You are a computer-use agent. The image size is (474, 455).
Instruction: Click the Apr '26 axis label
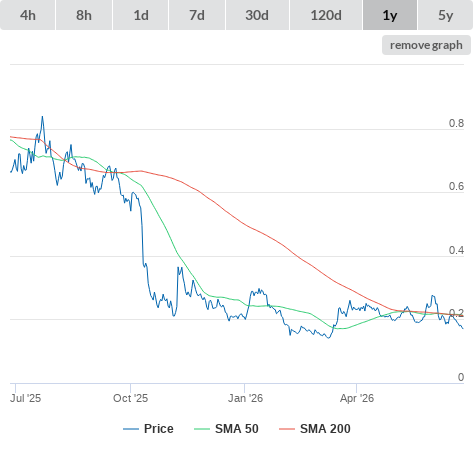coord(357,398)
